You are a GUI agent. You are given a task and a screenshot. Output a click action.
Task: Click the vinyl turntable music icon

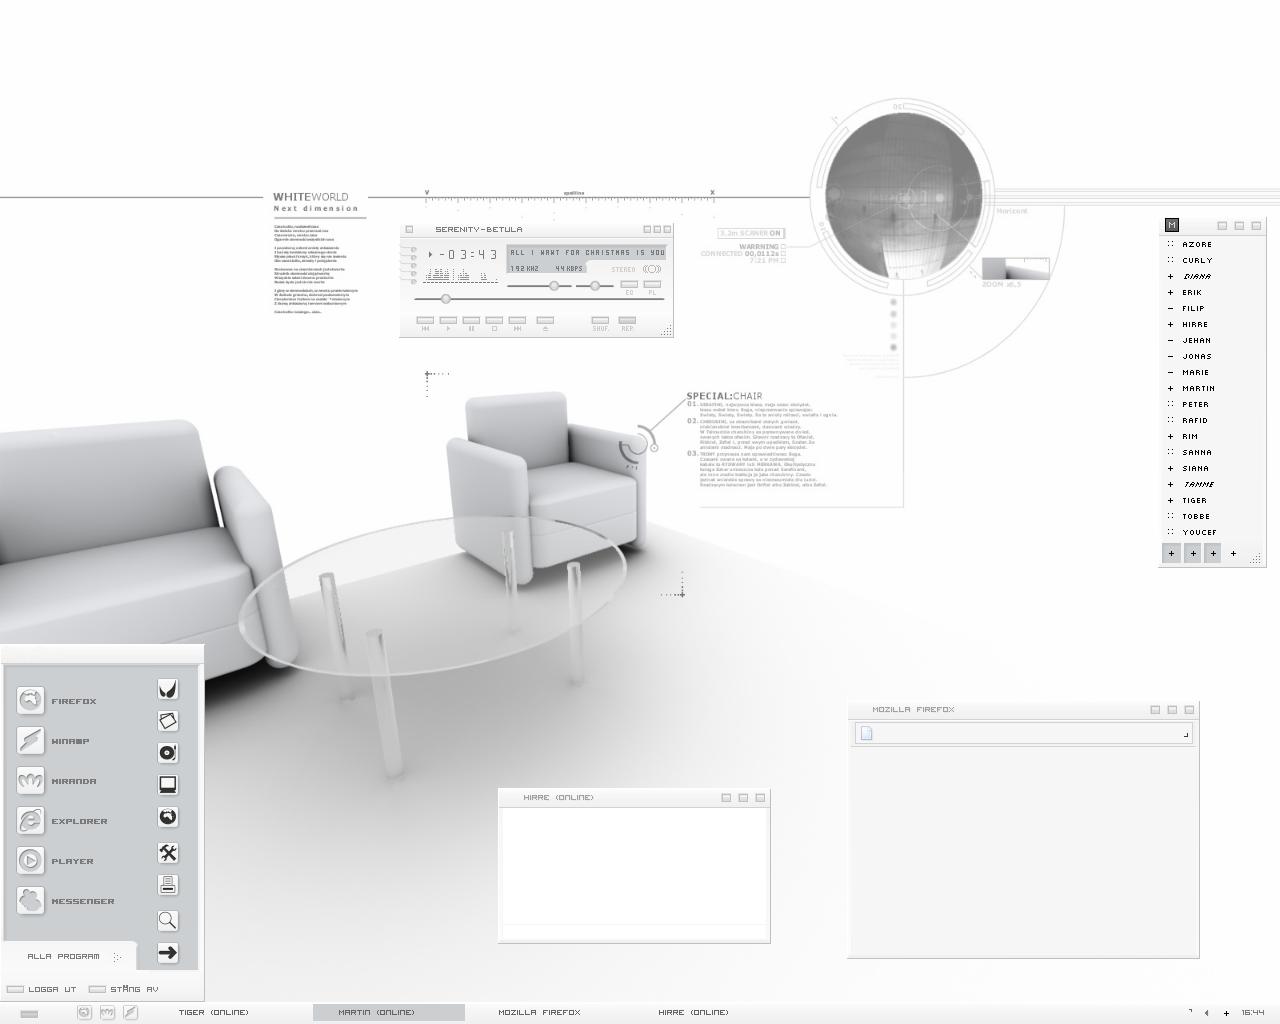tap(168, 752)
